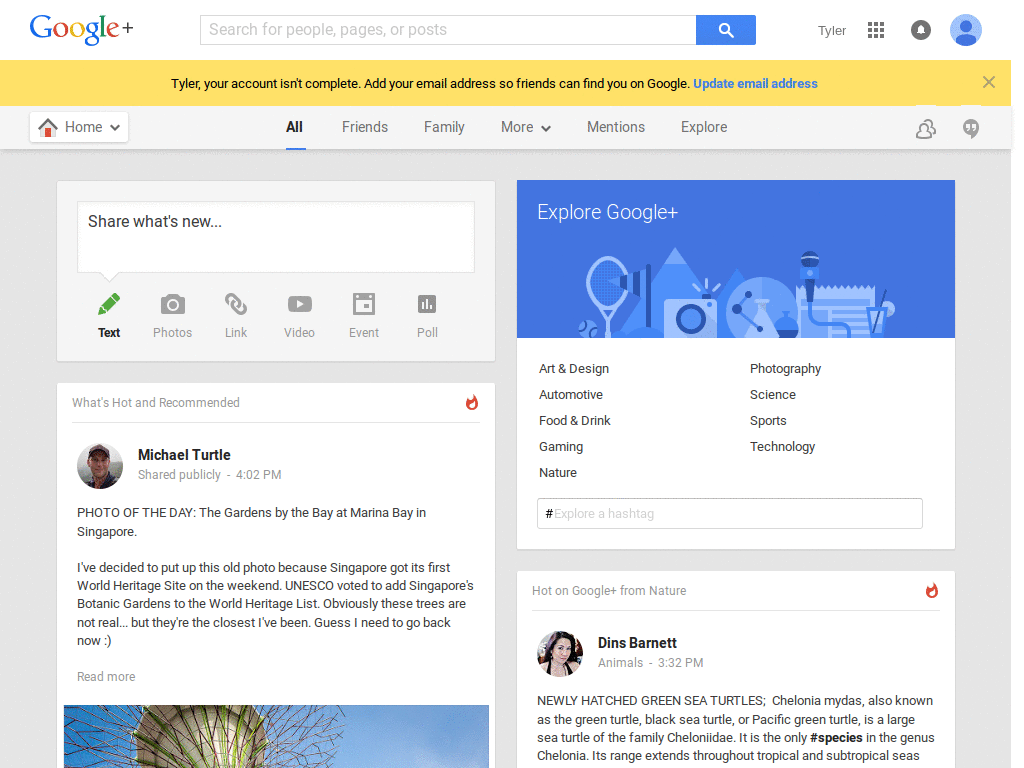Screen dimensions: 1024x768
Task: Click the Shared publicly label
Action: (179, 475)
